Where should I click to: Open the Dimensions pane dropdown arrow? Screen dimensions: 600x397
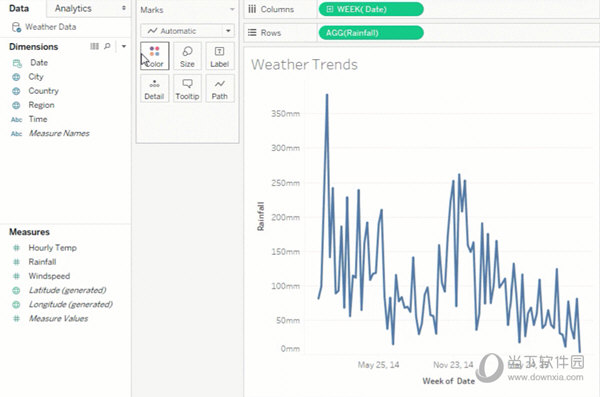coord(124,46)
